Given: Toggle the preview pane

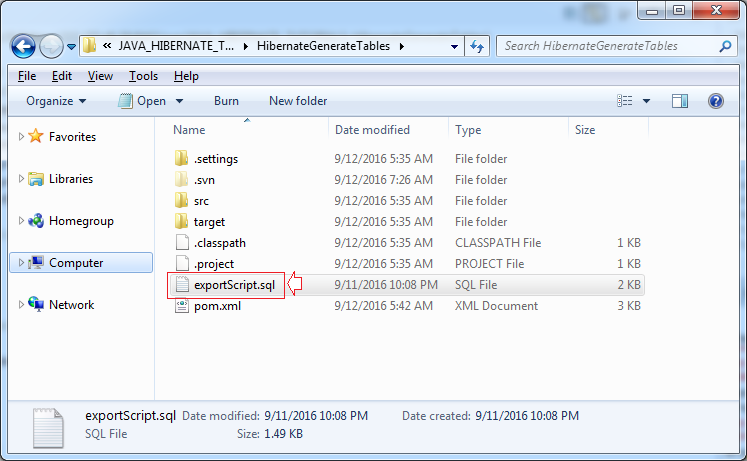Looking at the screenshot, I should [680, 101].
